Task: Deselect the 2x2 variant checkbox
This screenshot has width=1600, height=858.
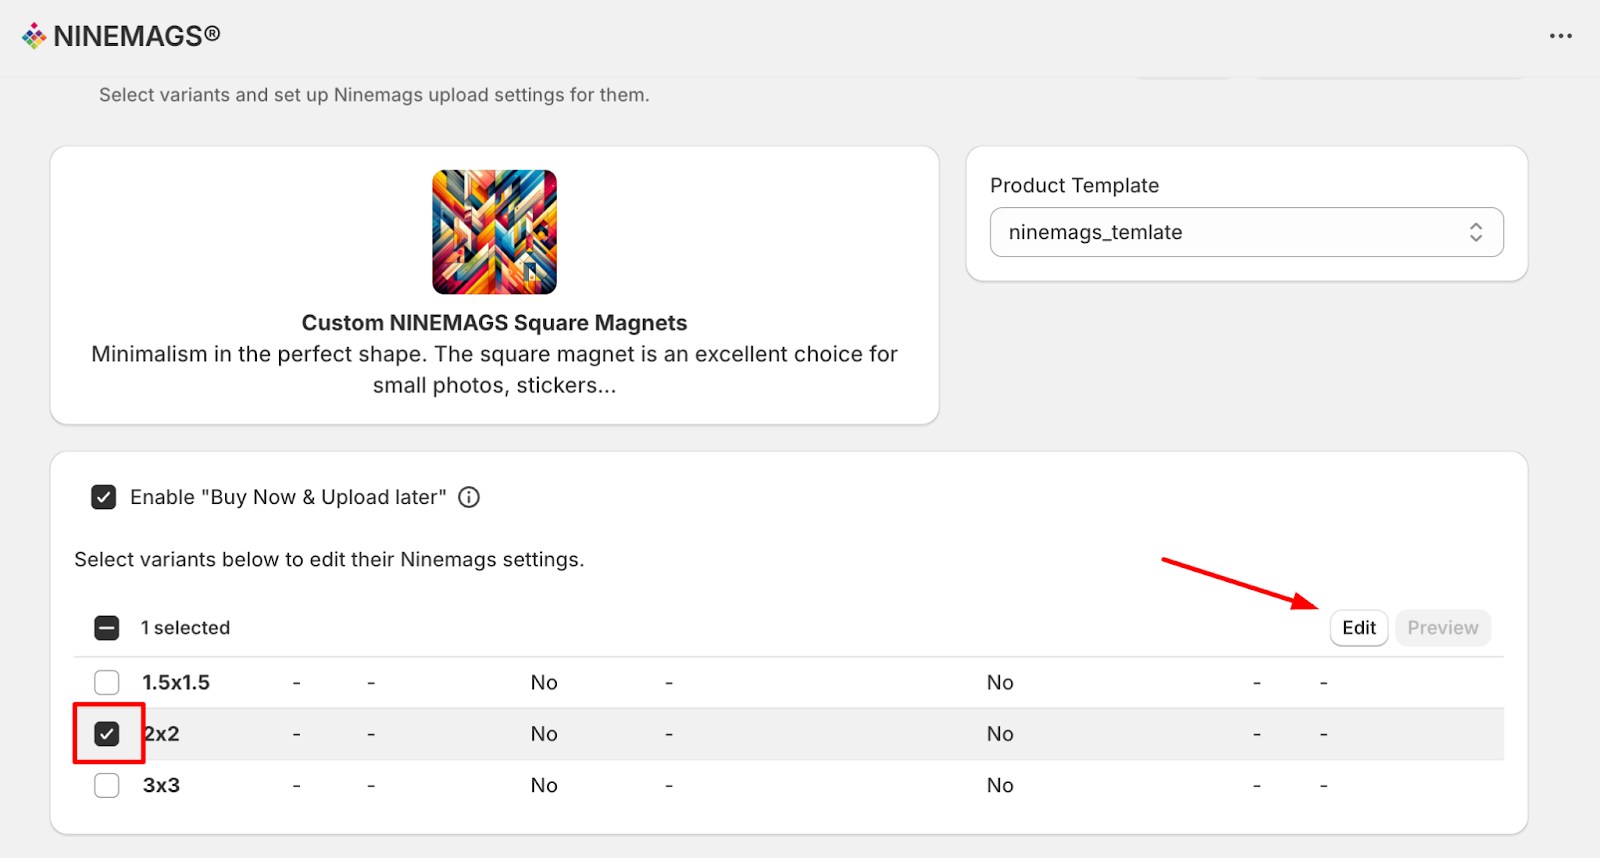Action: [107, 734]
